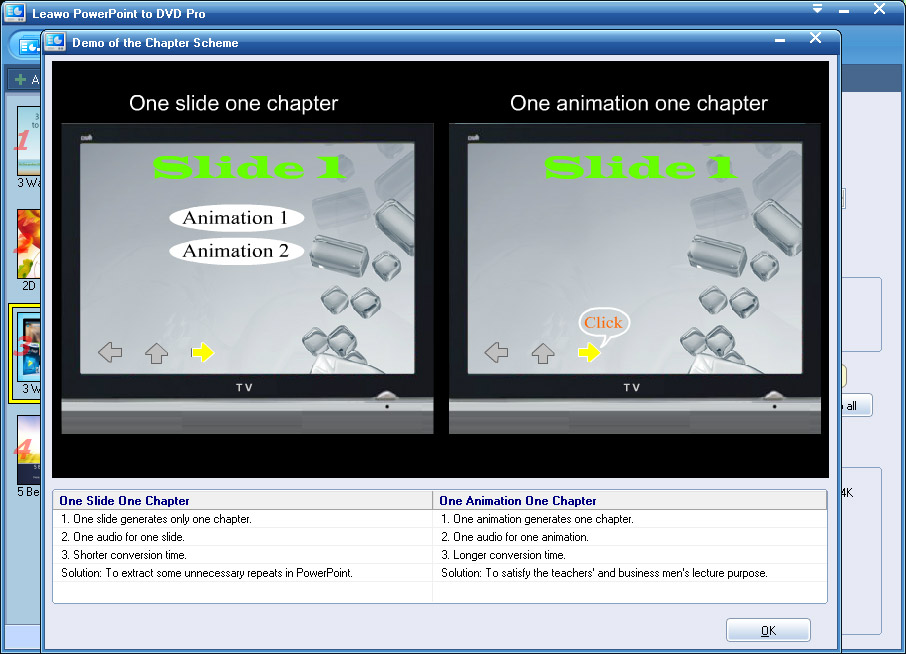Click the gray left arrow on right TV
906x654 pixels.
coord(496,352)
